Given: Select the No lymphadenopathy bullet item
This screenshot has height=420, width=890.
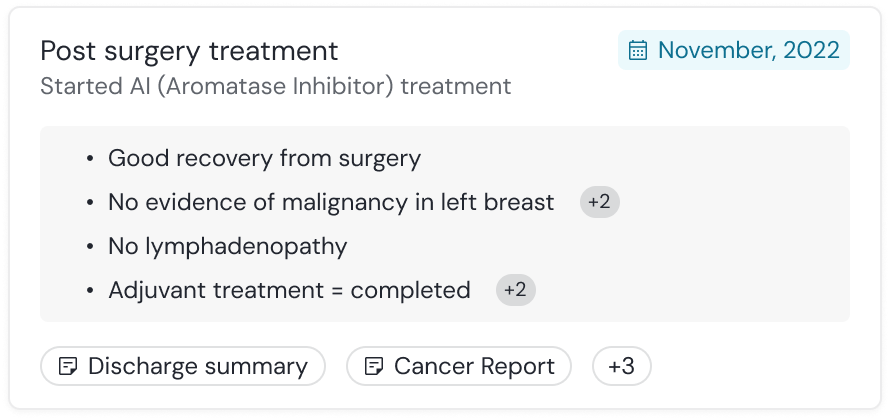Looking at the screenshot, I should coord(228,246).
